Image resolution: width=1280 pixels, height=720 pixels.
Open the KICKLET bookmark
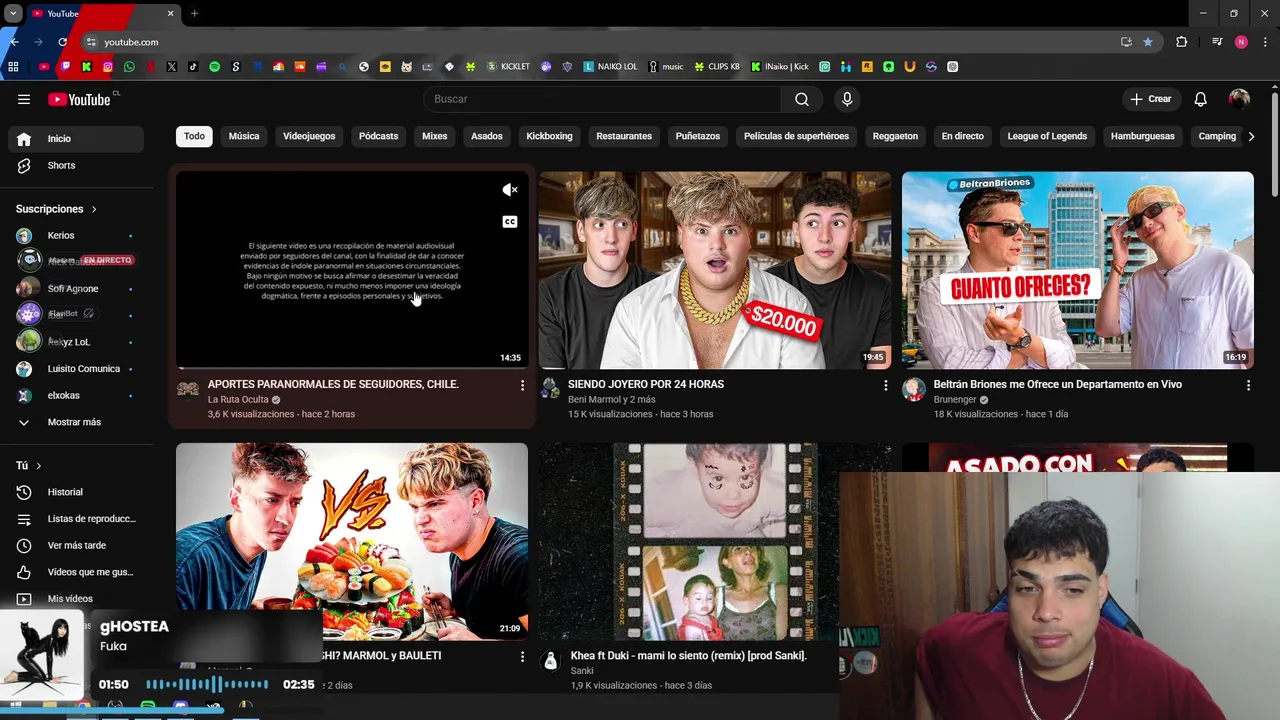509,67
